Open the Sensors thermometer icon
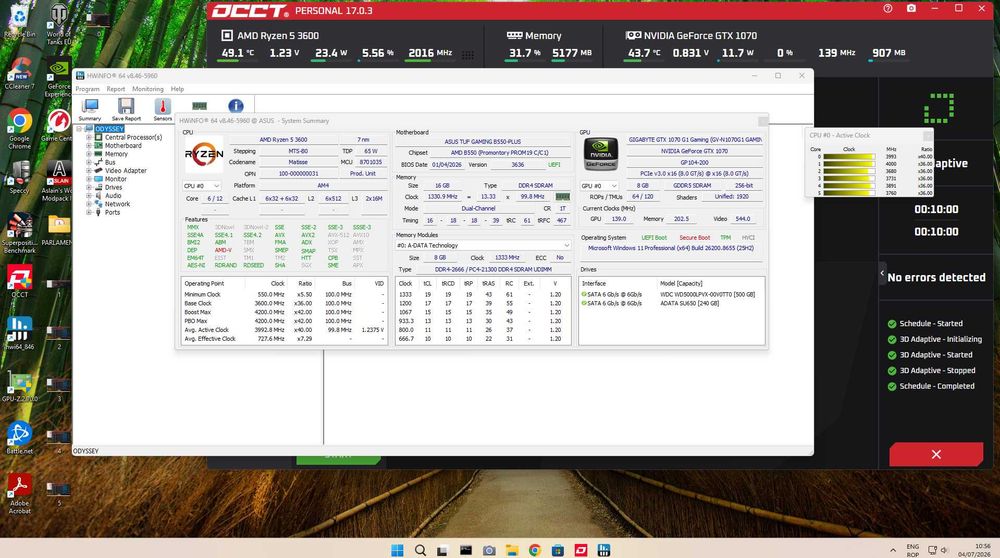 coord(163,109)
